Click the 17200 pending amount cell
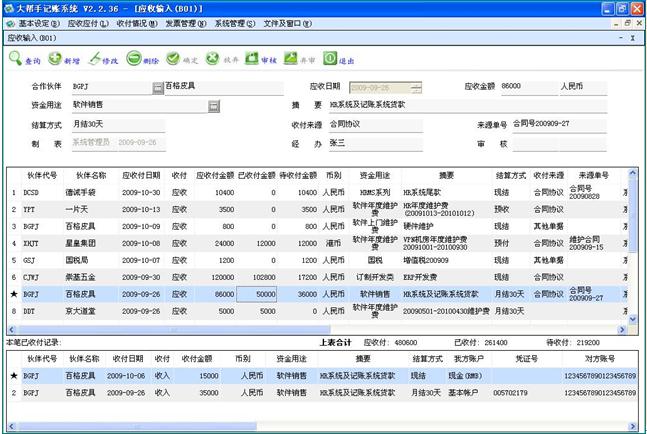 point(298,277)
